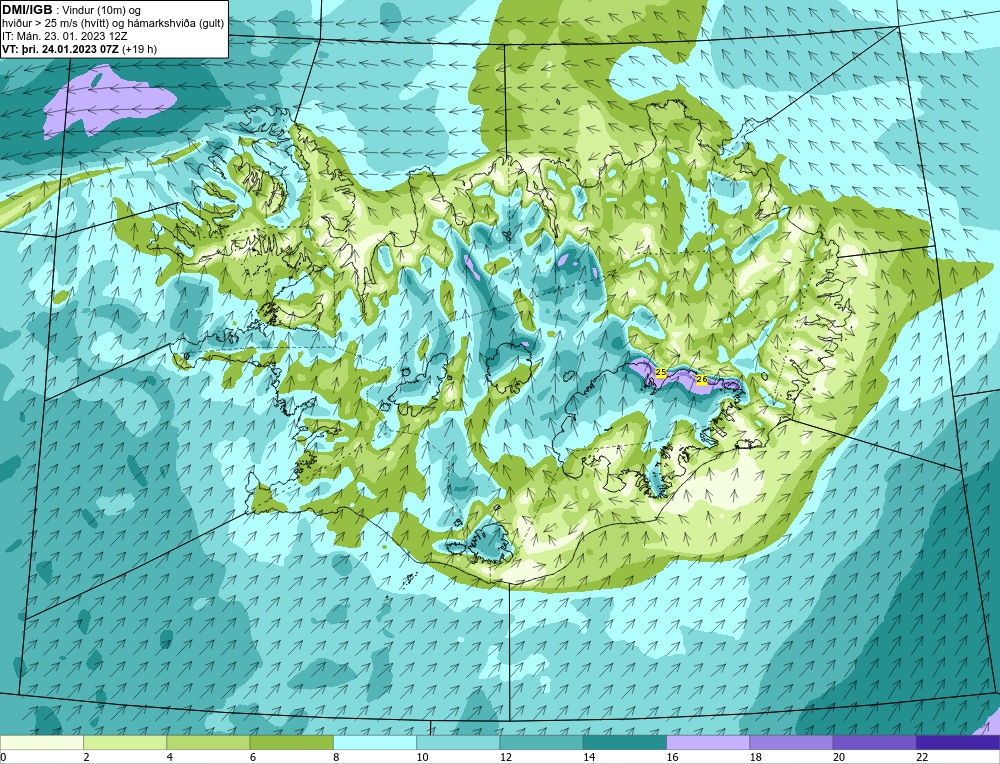Click the legend scale label 22
Image resolution: width=1000 pixels, height=764 pixels.
922,757
